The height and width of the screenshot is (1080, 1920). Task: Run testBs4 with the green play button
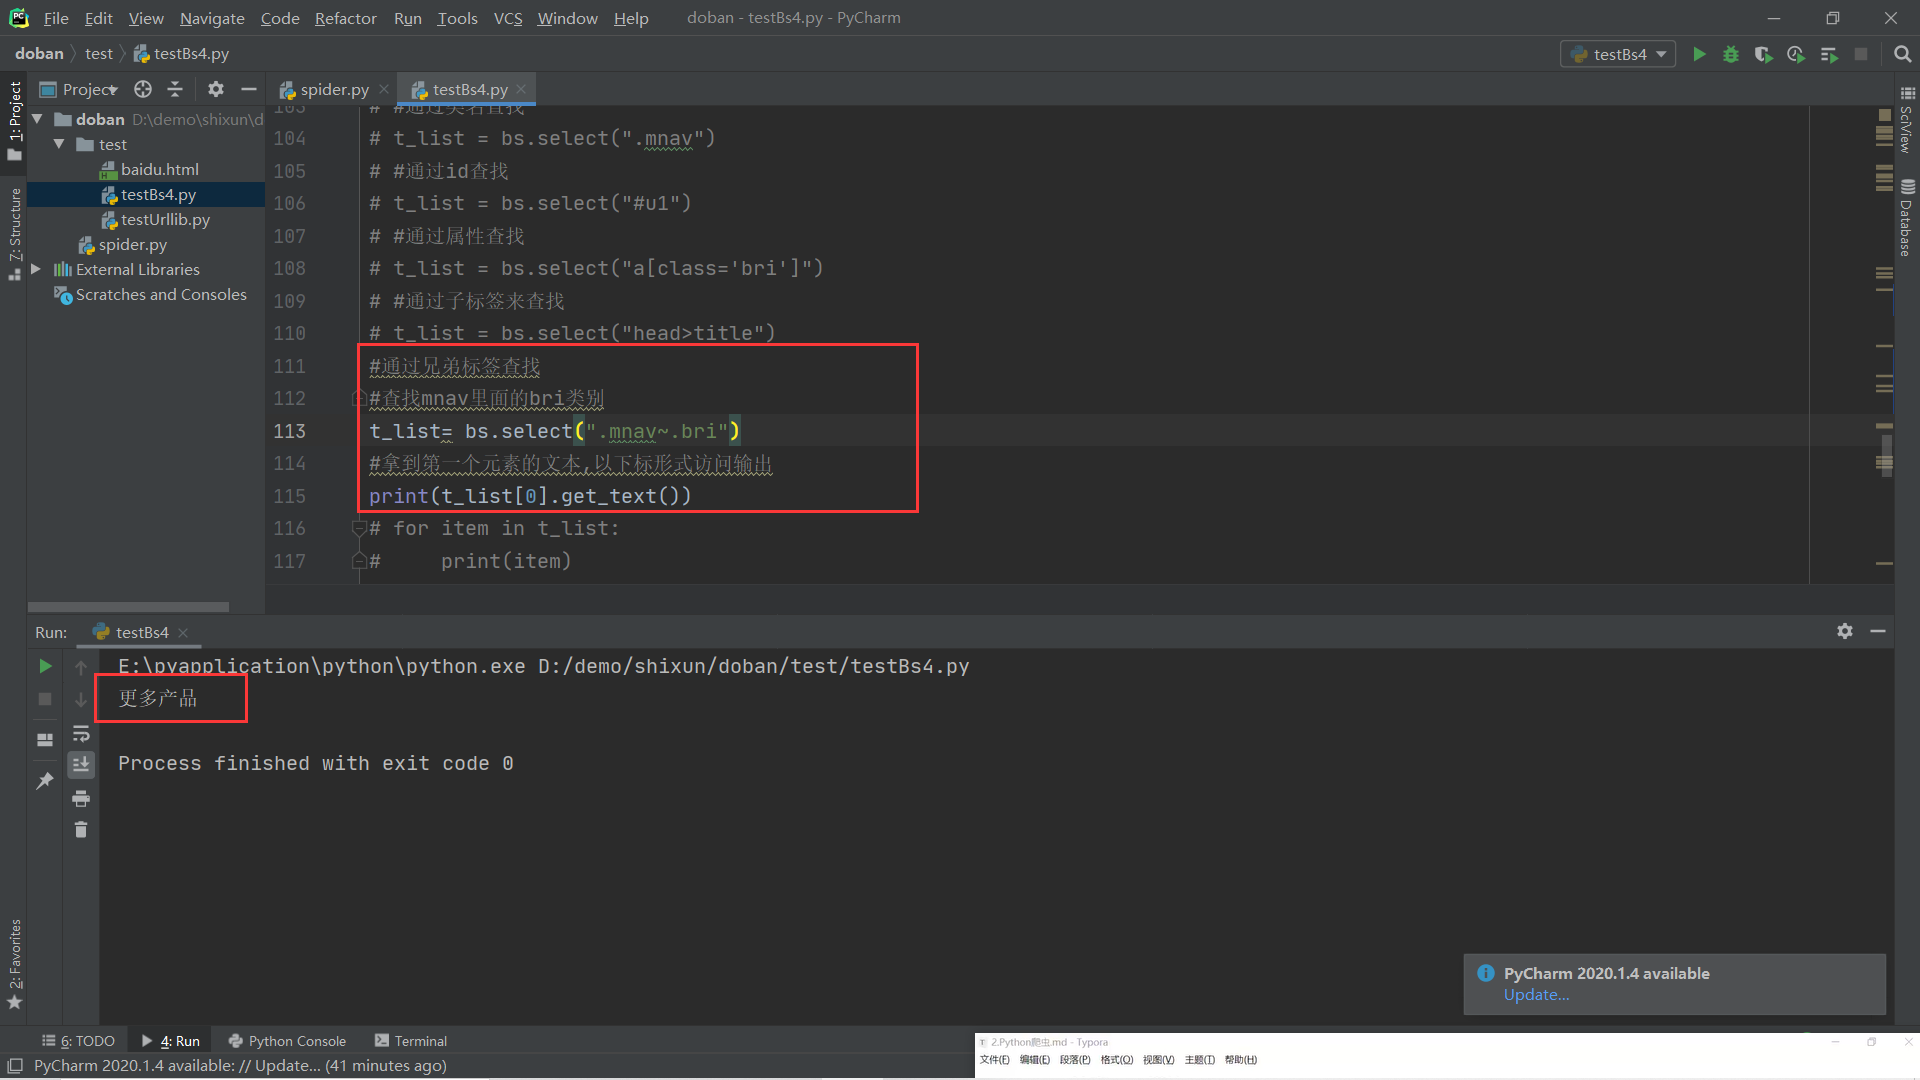click(1699, 54)
